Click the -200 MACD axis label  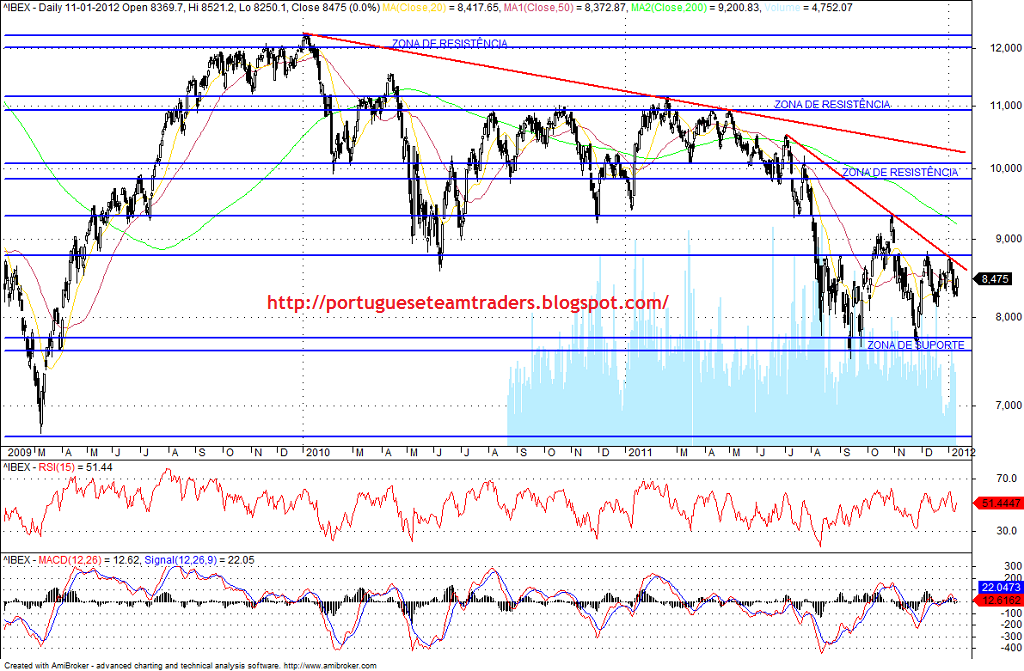1012,625
